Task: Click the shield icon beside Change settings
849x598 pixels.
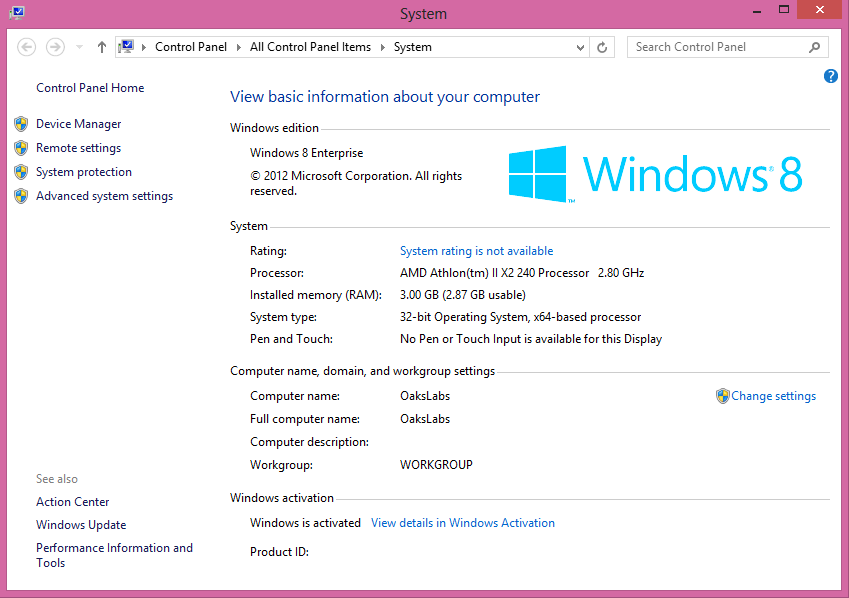Action: pyautogui.click(x=722, y=396)
